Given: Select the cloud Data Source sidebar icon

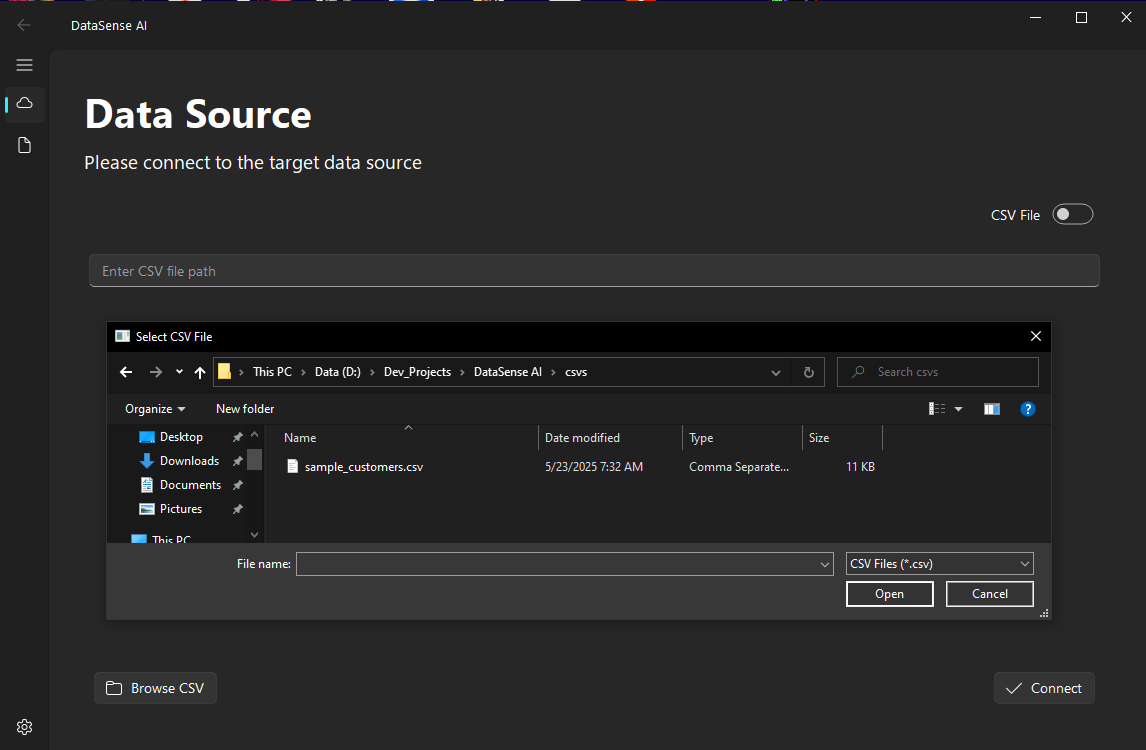Looking at the screenshot, I should coord(25,104).
